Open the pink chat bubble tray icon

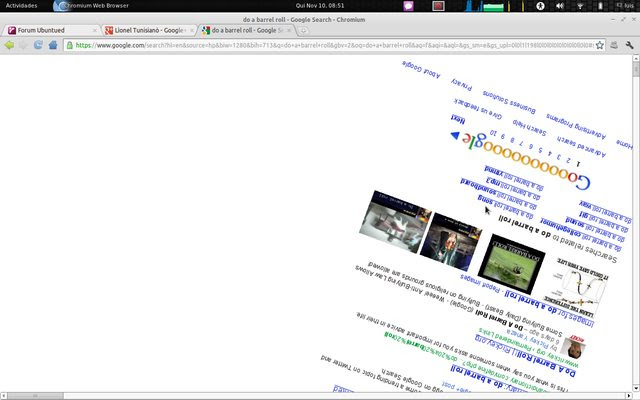pos(408,6)
